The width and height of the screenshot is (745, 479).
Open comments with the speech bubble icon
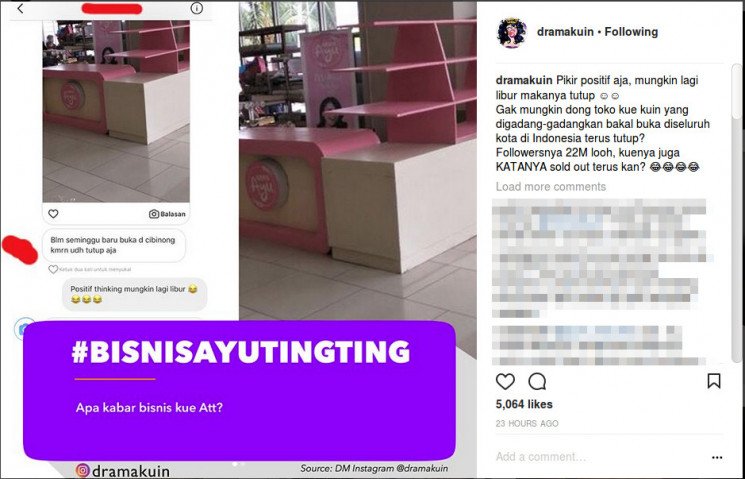click(537, 381)
